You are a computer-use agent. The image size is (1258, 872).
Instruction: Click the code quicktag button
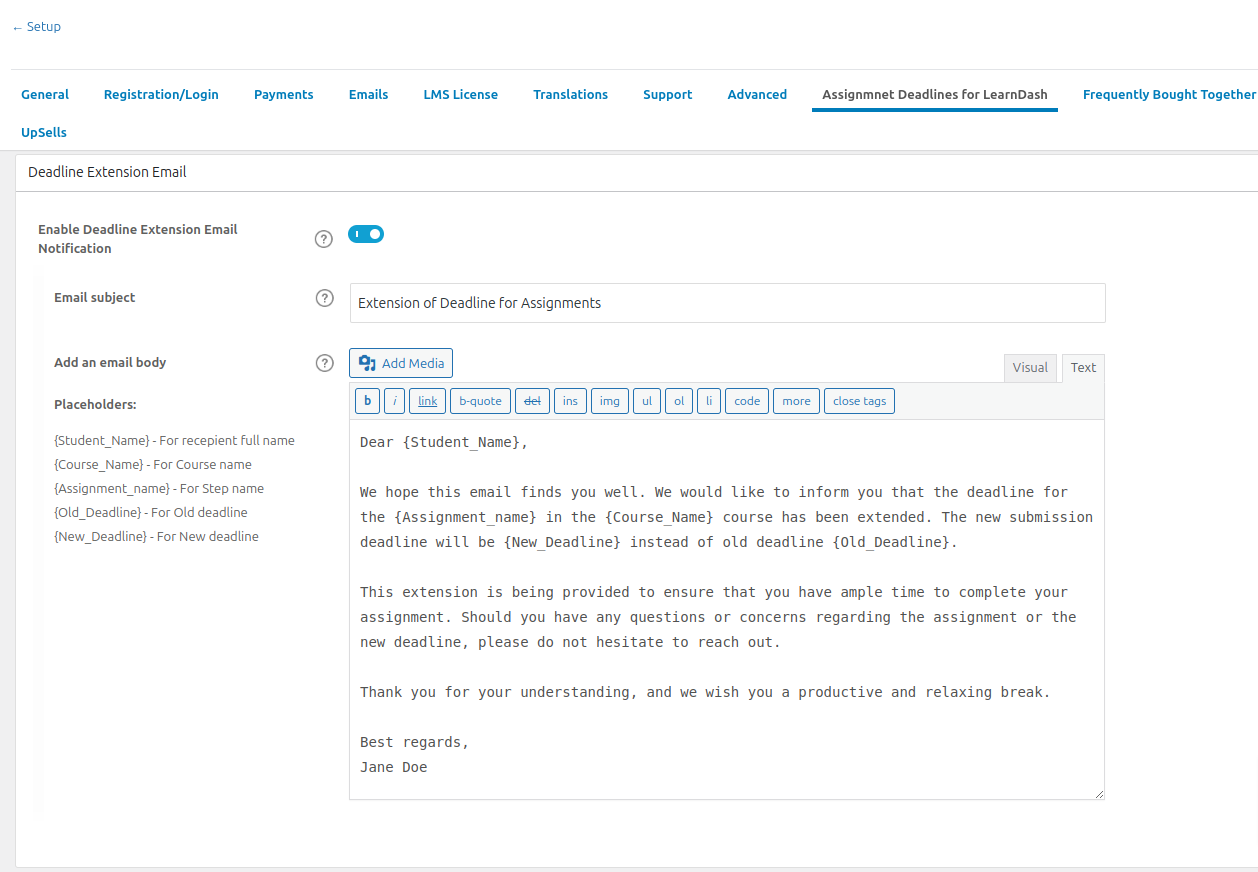[x=747, y=401]
